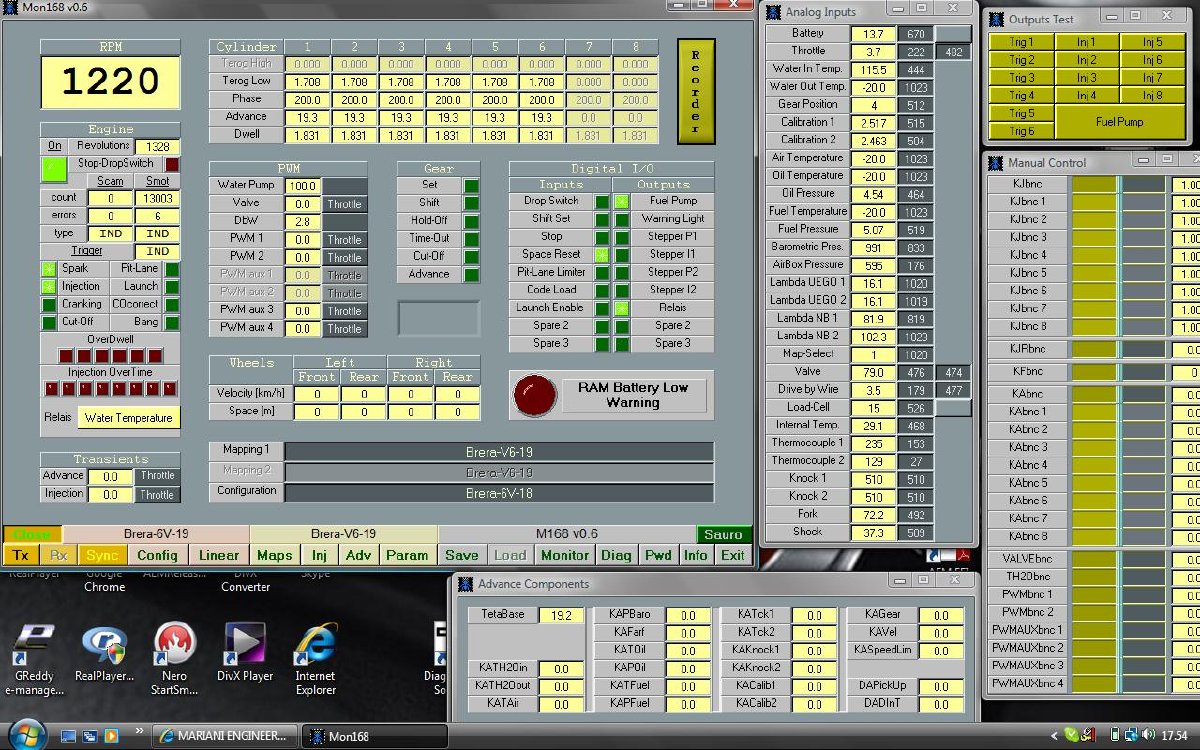Expand the Quick Launch overflow chevron
The height and width of the screenshot is (750, 1200).
click(139, 730)
